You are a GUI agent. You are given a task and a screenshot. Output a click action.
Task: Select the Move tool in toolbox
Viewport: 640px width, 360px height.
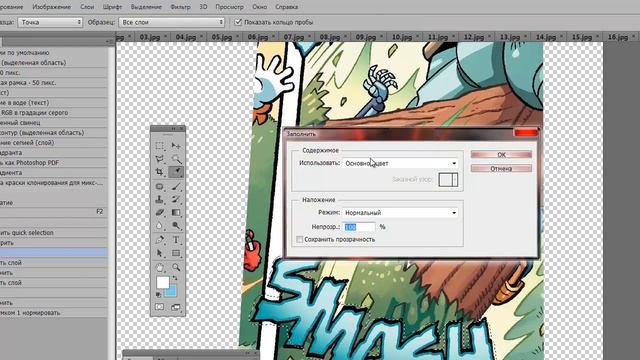(176, 146)
